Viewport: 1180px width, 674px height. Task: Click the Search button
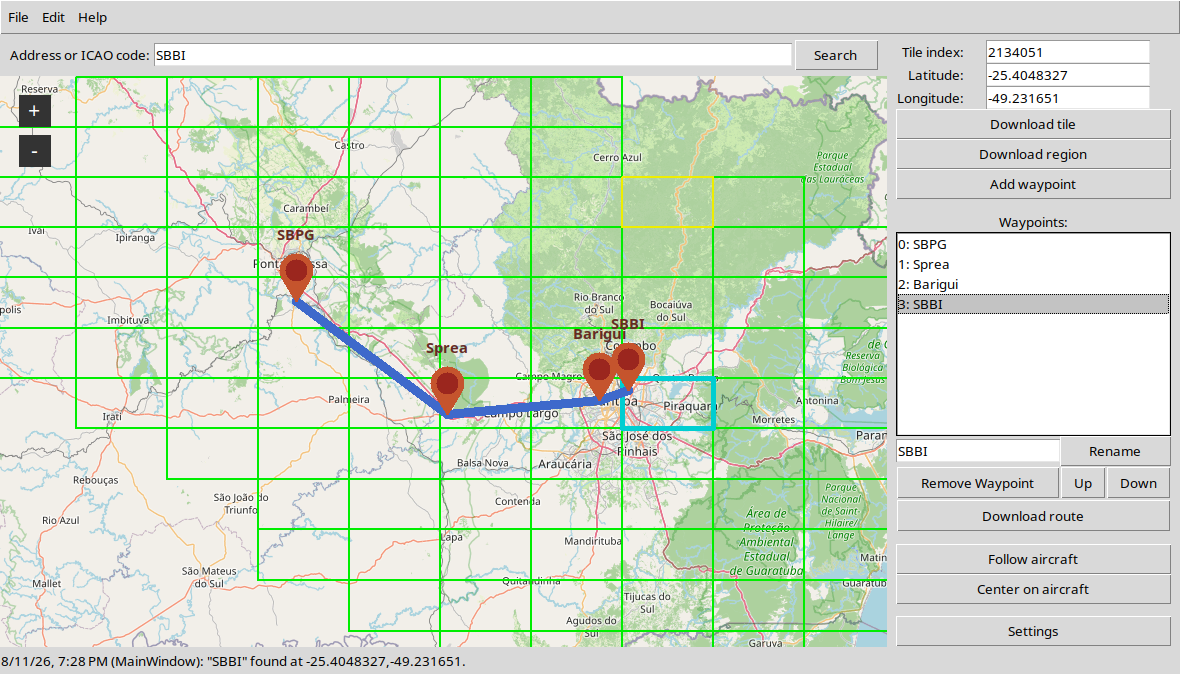tap(835, 55)
